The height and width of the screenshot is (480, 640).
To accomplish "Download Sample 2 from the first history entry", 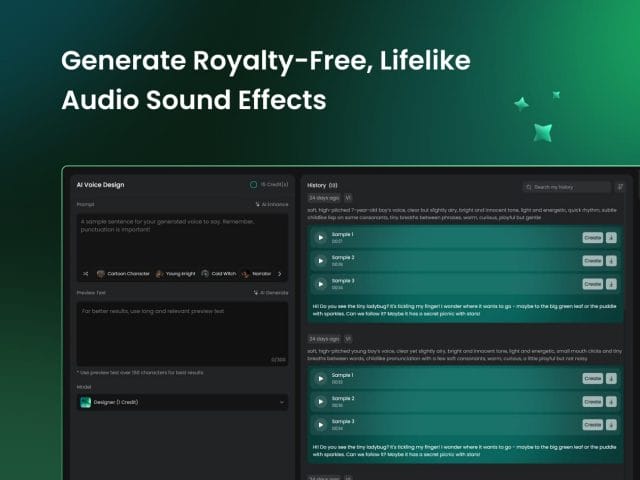I will click(611, 261).
